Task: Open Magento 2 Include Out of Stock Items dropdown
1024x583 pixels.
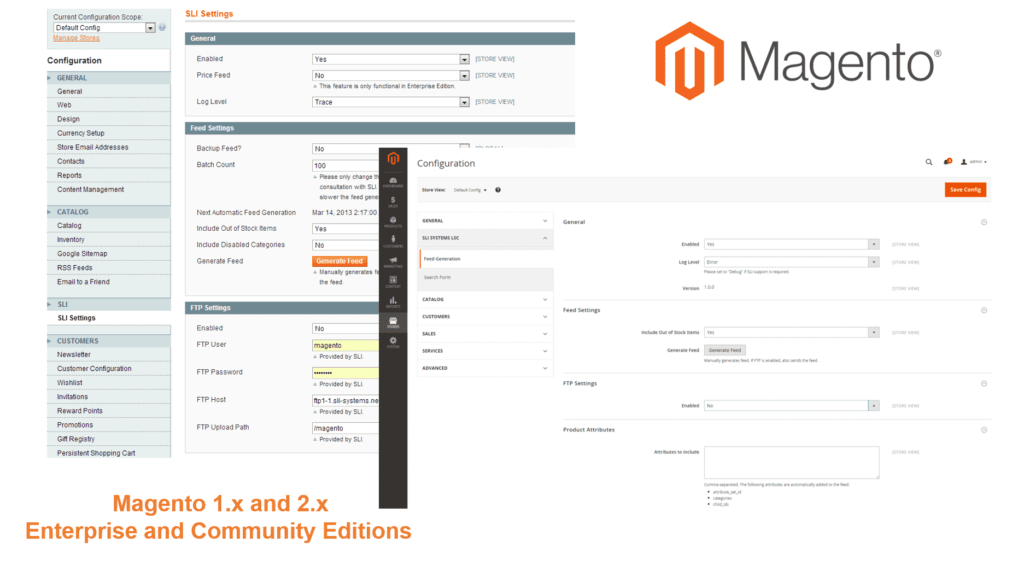Action: pyautogui.click(x=792, y=332)
